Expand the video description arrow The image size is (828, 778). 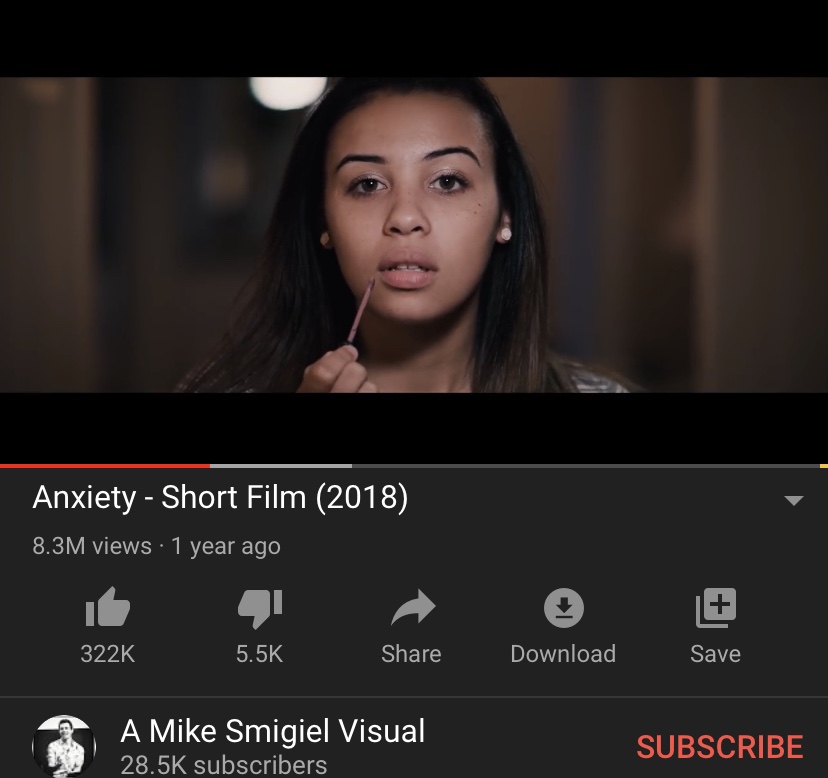pos(794,500)
